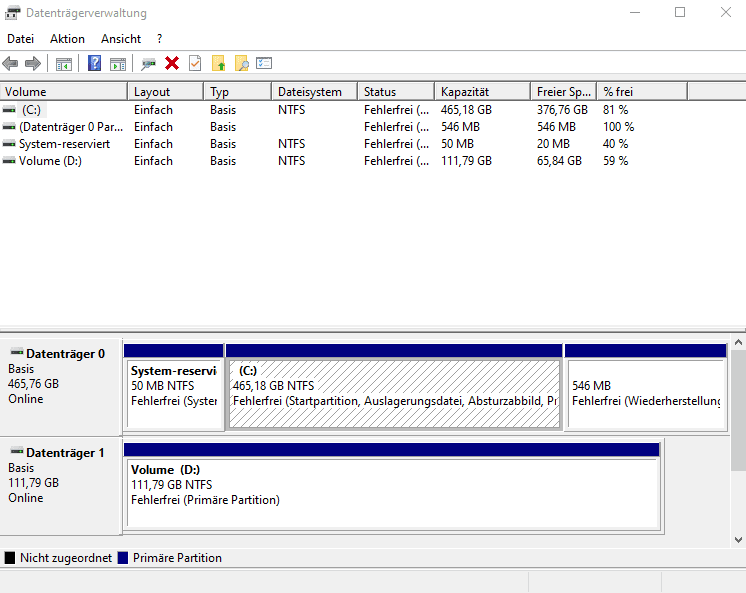Click the Back arrow toolbar icon

pyautogui.click(x=10, y=63)
